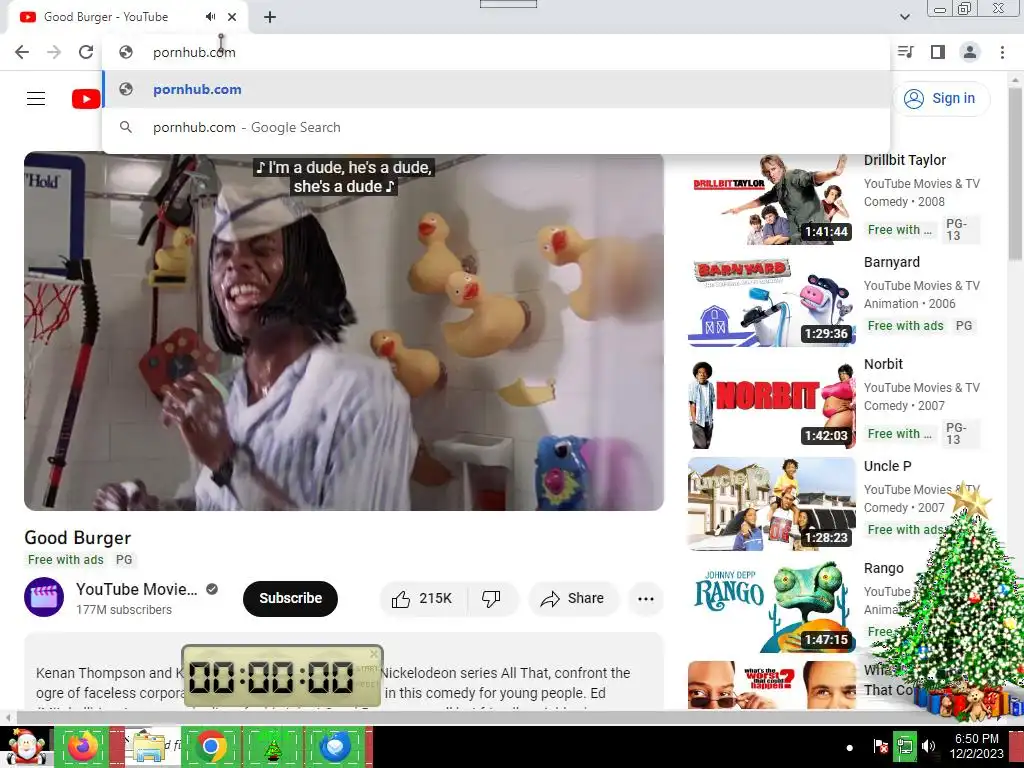The image size is (1024, 768).
Task: Click the Free with ads badge under title
Action: [x=66, y=560]
